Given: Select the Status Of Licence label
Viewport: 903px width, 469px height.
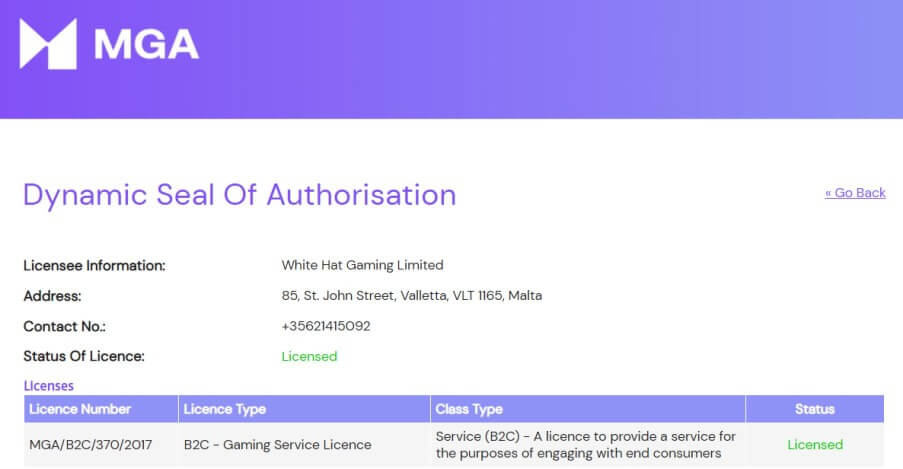Looking at the screenshot, I should click(x=84, y=356).
